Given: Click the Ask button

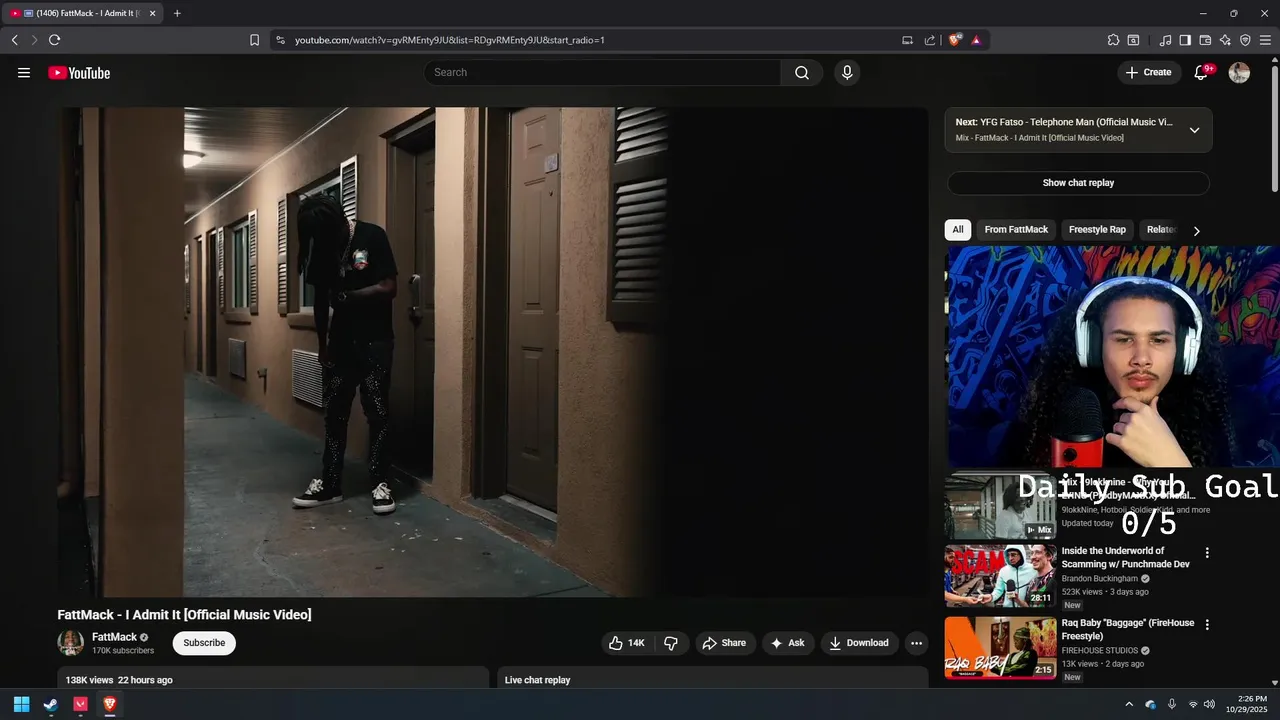Looking at the screenshot, I should click(x=788, y=643).
